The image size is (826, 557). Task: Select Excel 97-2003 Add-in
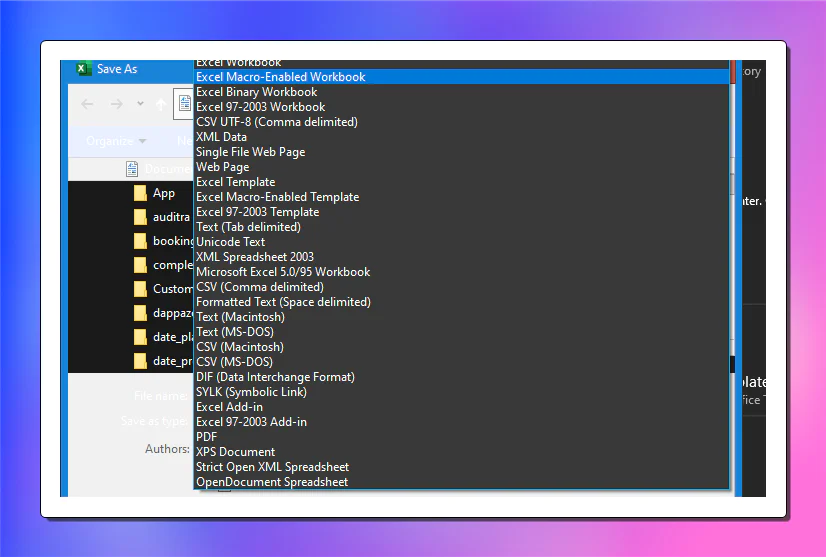[x=461, y=422]
